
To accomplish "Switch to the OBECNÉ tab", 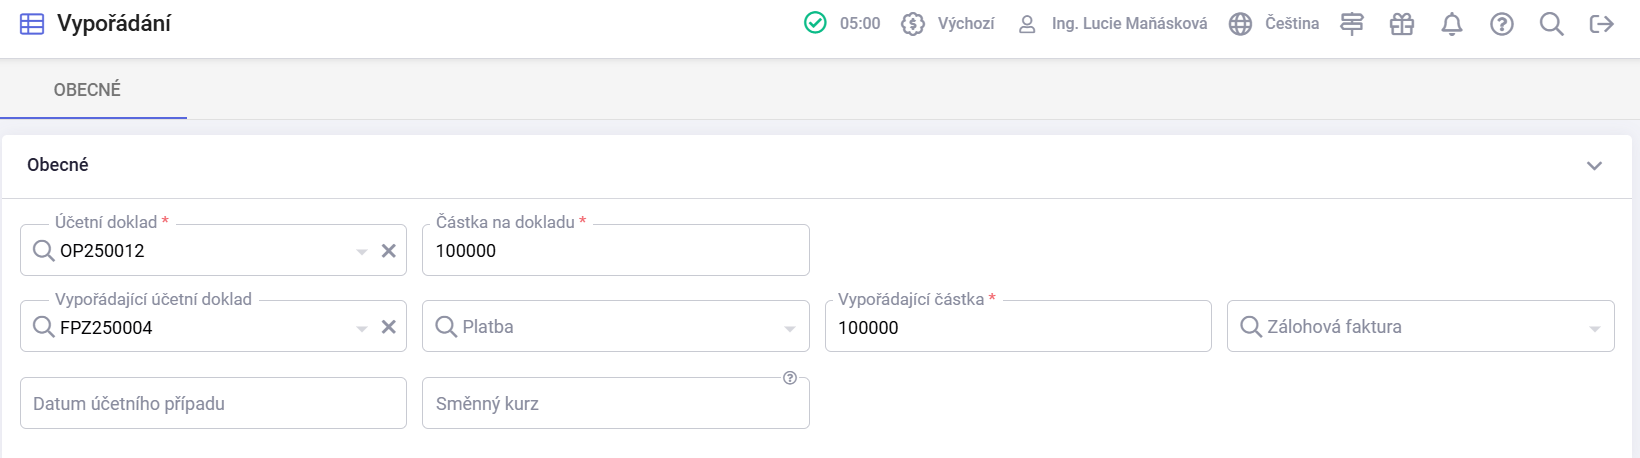I will [88, 90].
